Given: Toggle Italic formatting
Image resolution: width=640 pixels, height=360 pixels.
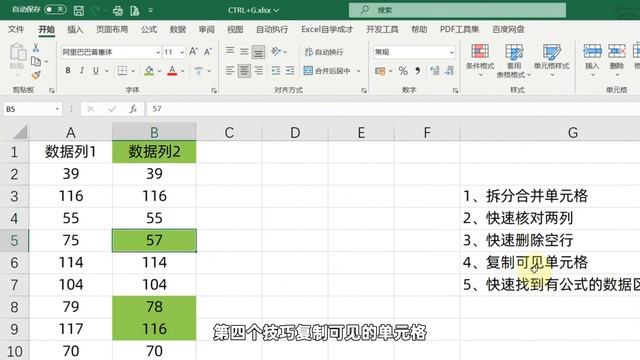Looking at the screenshot, I should (82, 71).
